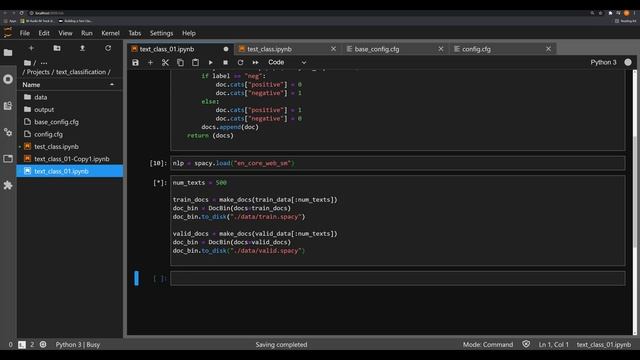
Task: Click text_class_01.ipynb status bar label
Action: coord(604,344)
